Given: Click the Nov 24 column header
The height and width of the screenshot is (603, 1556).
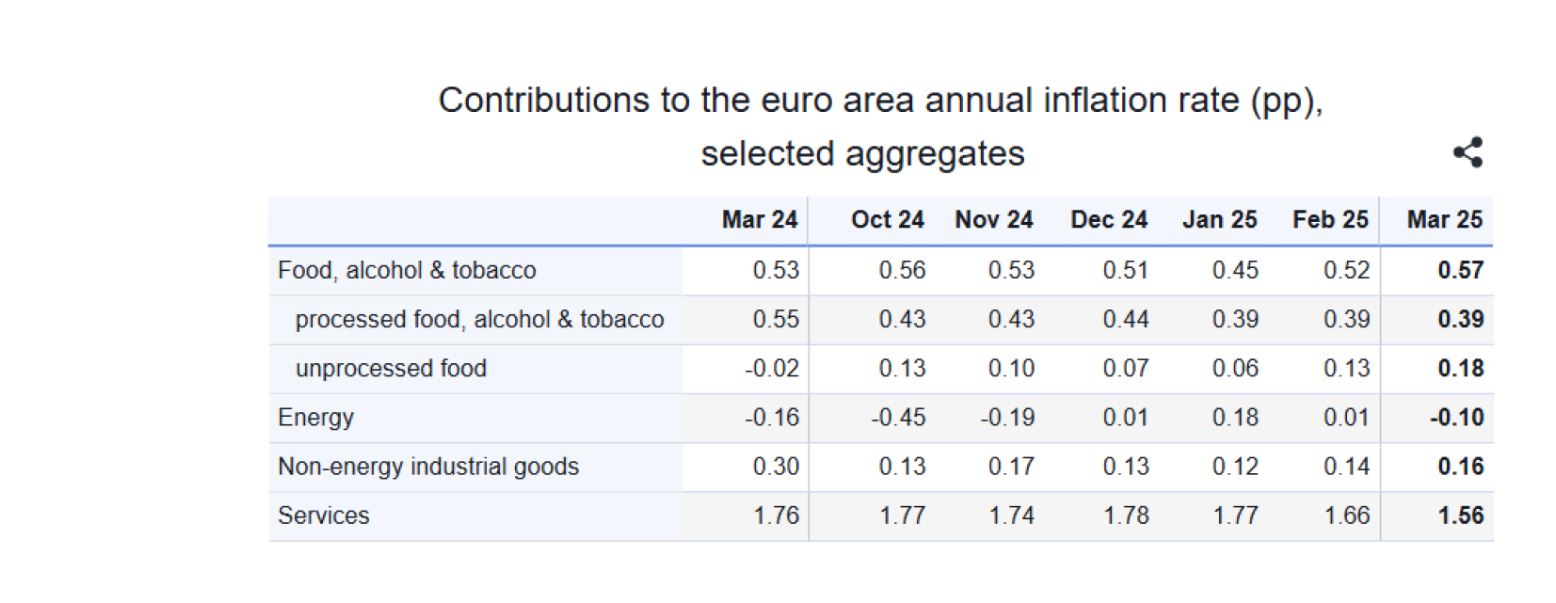Looking at the screenshot, I should (x=994, y=220).
